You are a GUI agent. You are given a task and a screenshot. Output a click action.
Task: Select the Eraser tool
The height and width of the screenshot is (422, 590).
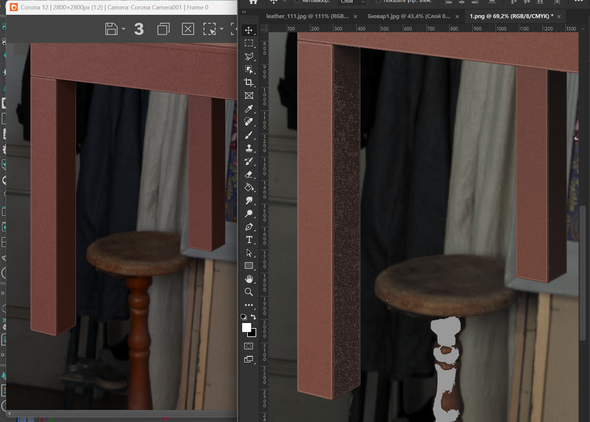coord(249,174)
